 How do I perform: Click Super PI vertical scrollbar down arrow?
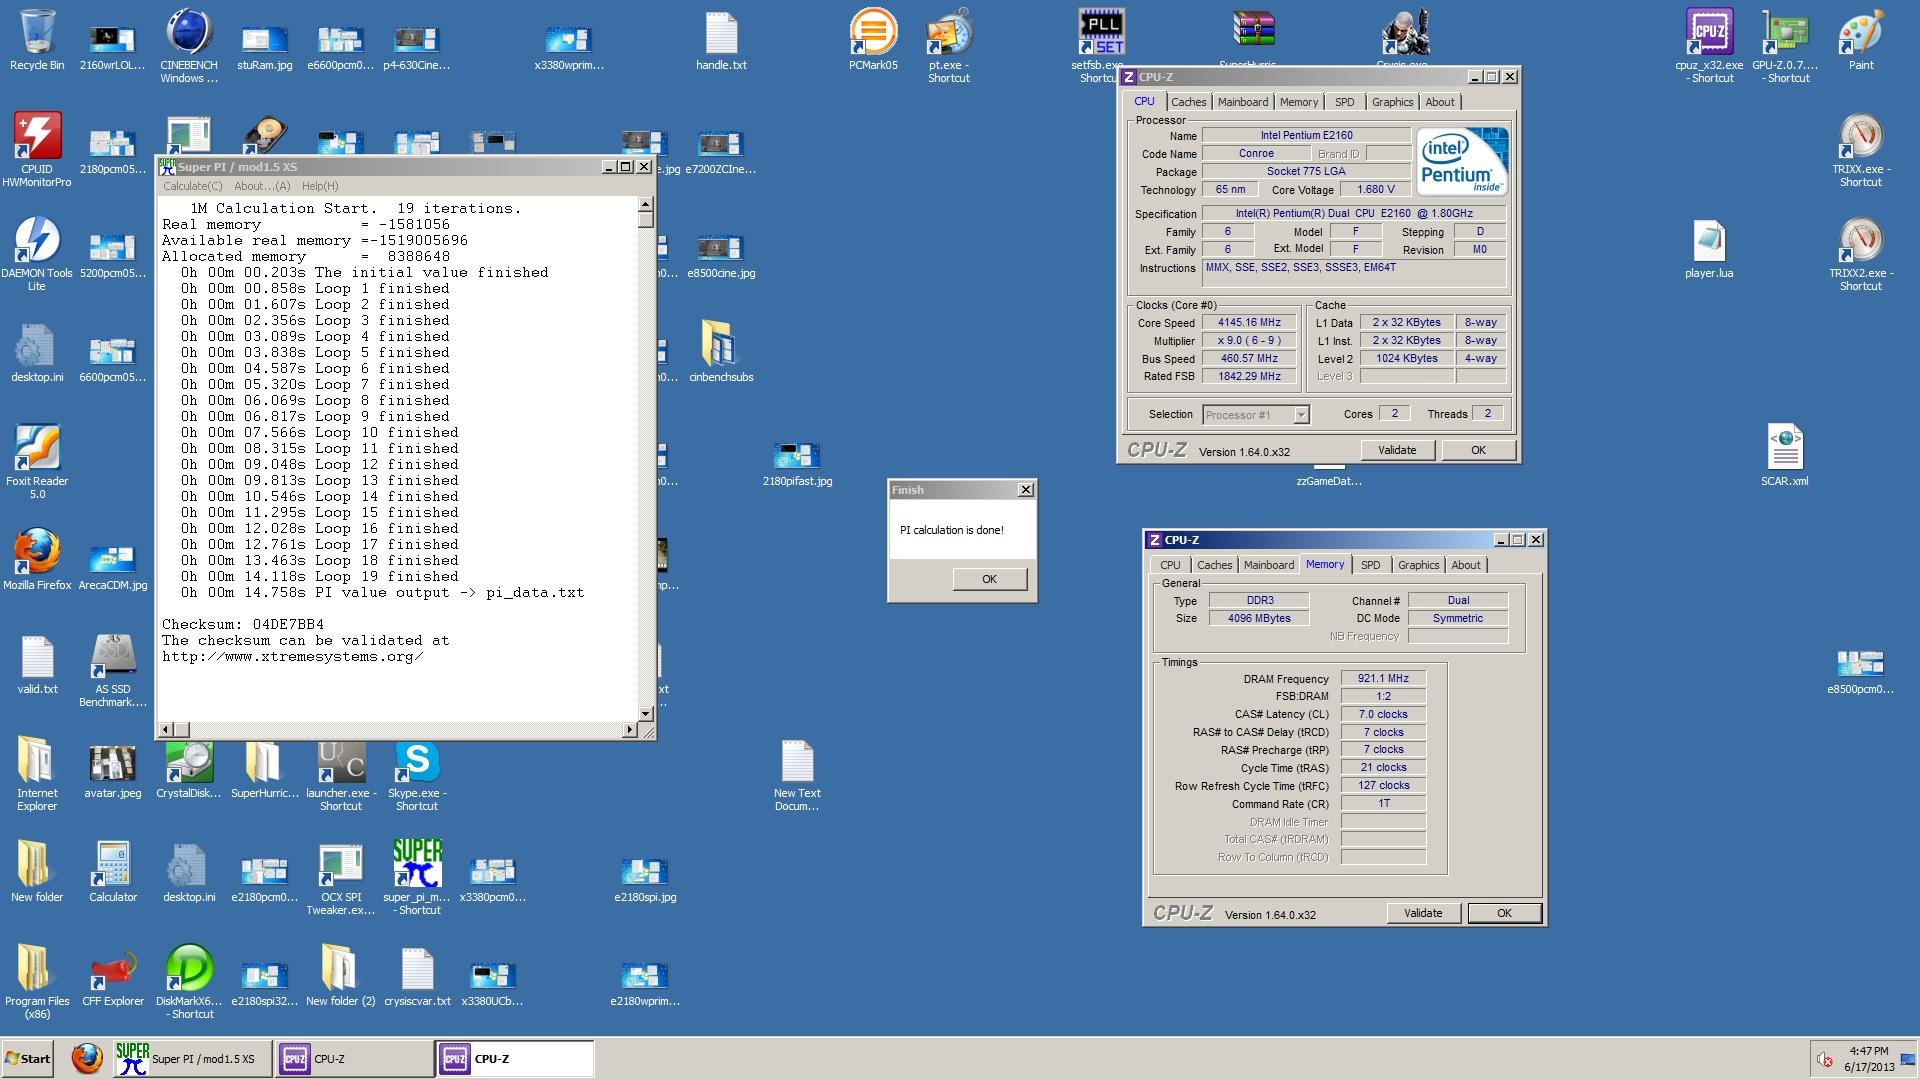click(645, 713)
